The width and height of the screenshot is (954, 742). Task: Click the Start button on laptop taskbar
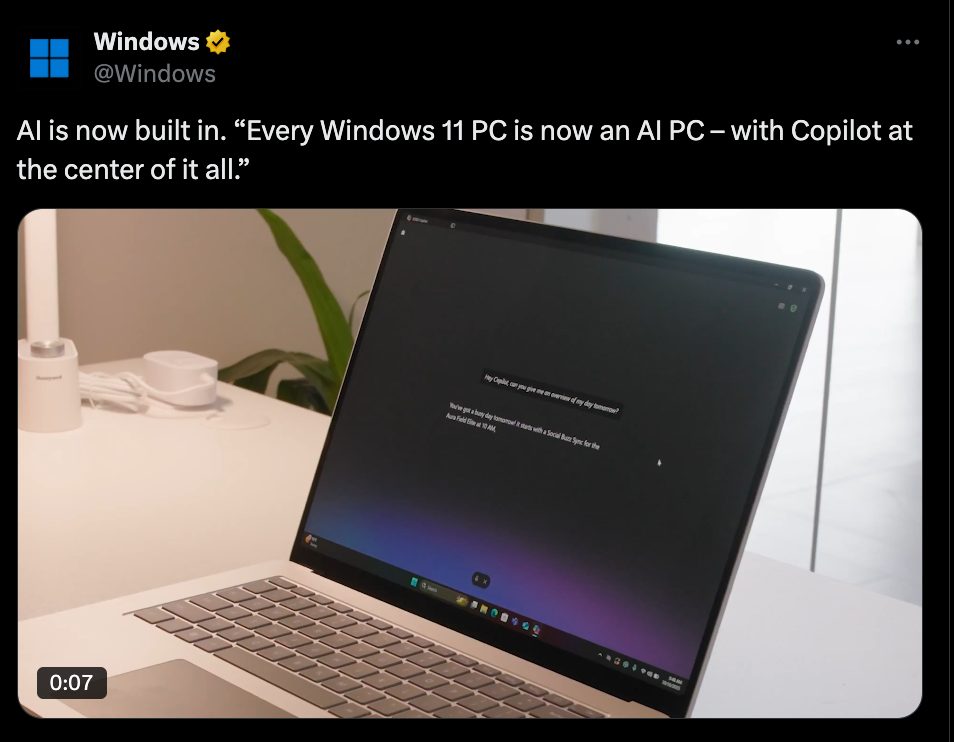coord(414,582)
